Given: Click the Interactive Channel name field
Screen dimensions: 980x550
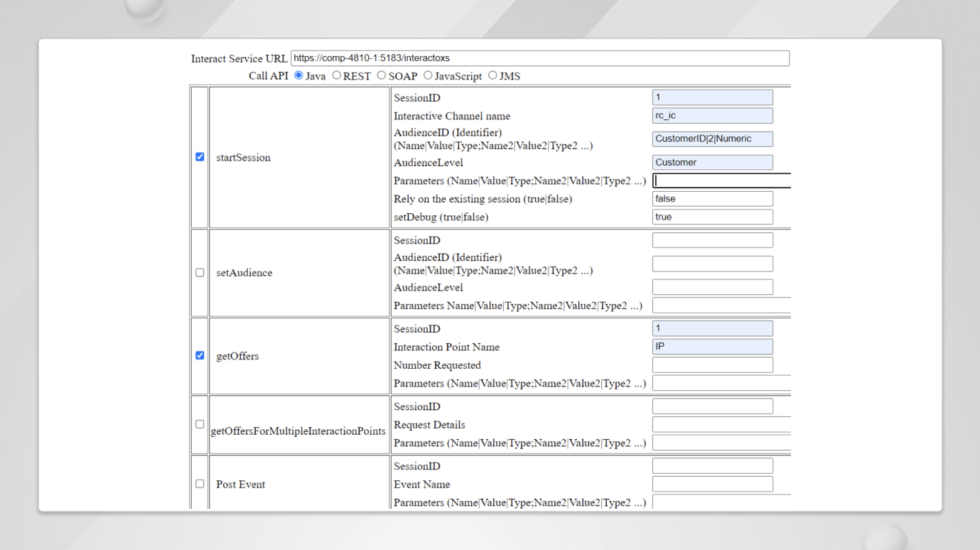Looking at the screenshot, I should [x=712, y=116].
